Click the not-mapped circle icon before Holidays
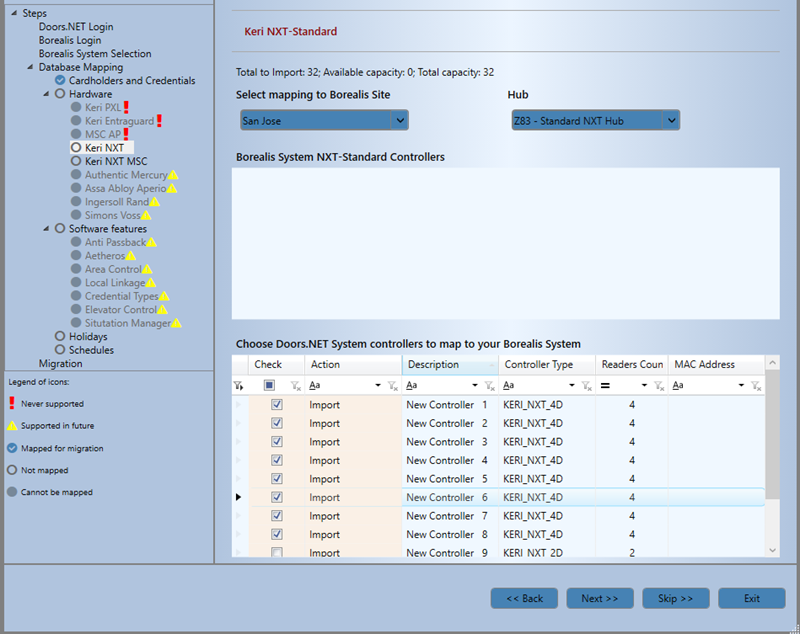The height and width of the screenshot is (634, 800). (x=60, y=336)
